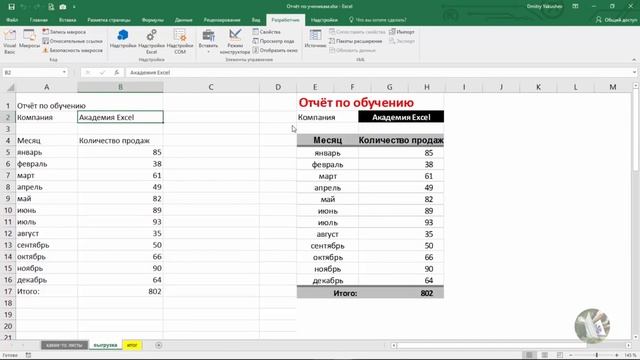Open the Файл tab

coord(12,20)
